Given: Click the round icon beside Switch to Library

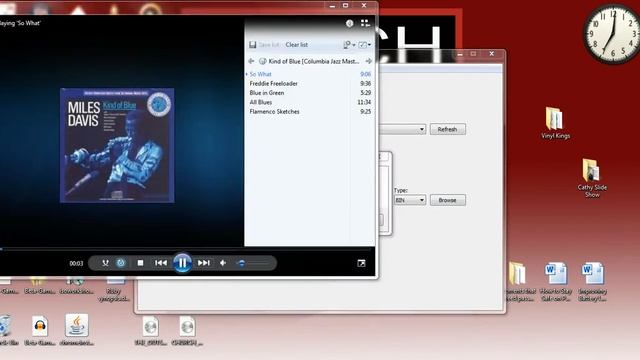Looking at the screenshot, I should pos(349,23).
